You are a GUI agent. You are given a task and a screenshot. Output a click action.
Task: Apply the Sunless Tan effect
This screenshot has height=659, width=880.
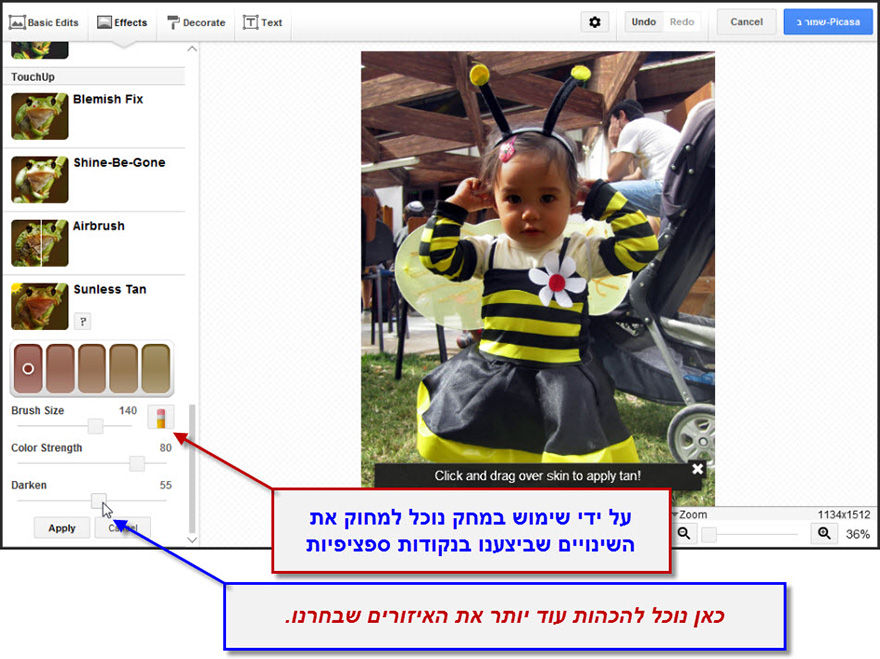tap(61, 528)
